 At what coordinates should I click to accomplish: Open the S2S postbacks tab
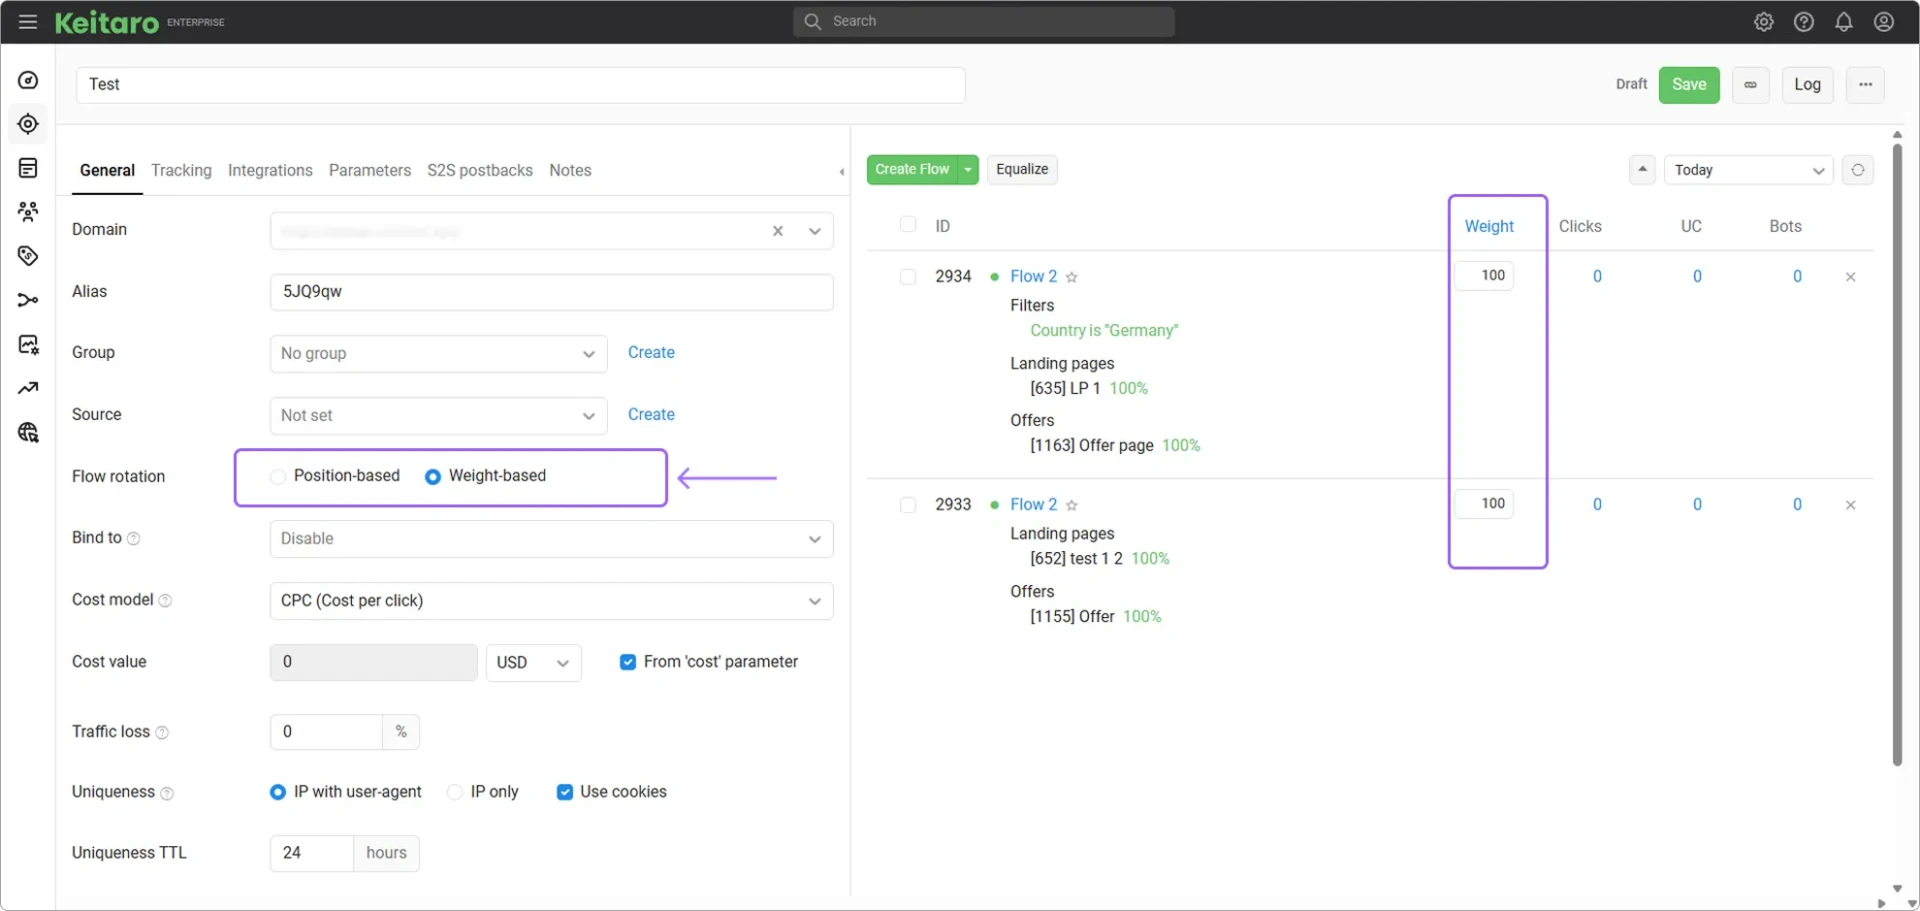pos(480,170)
